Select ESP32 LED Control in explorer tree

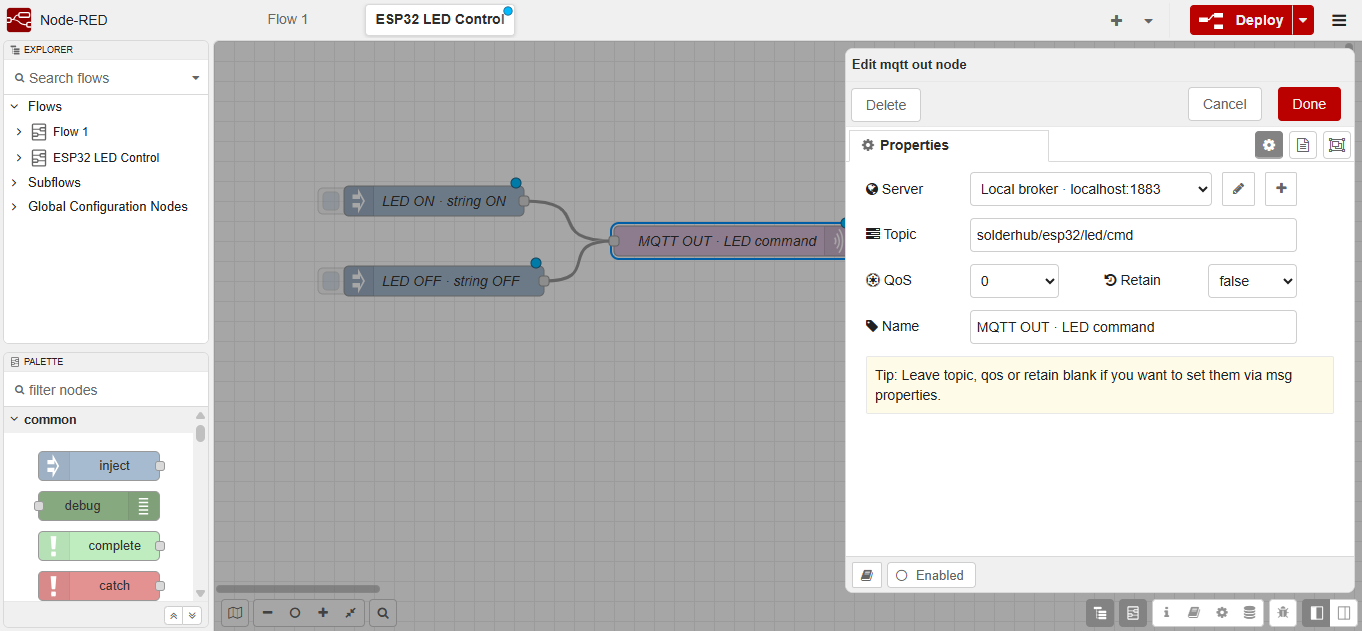pyautogui.click(x=106, y=158)
